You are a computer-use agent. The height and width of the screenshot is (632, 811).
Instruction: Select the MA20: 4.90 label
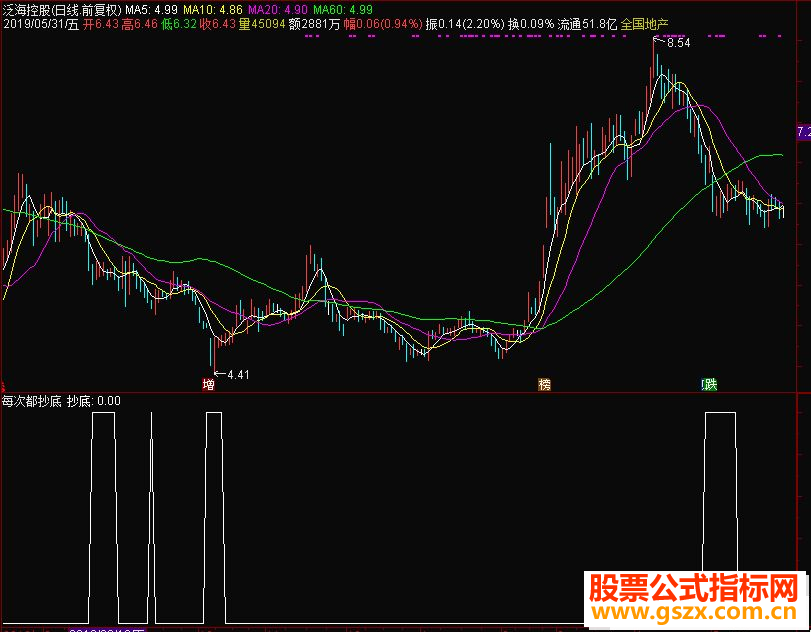coord(278,9)
